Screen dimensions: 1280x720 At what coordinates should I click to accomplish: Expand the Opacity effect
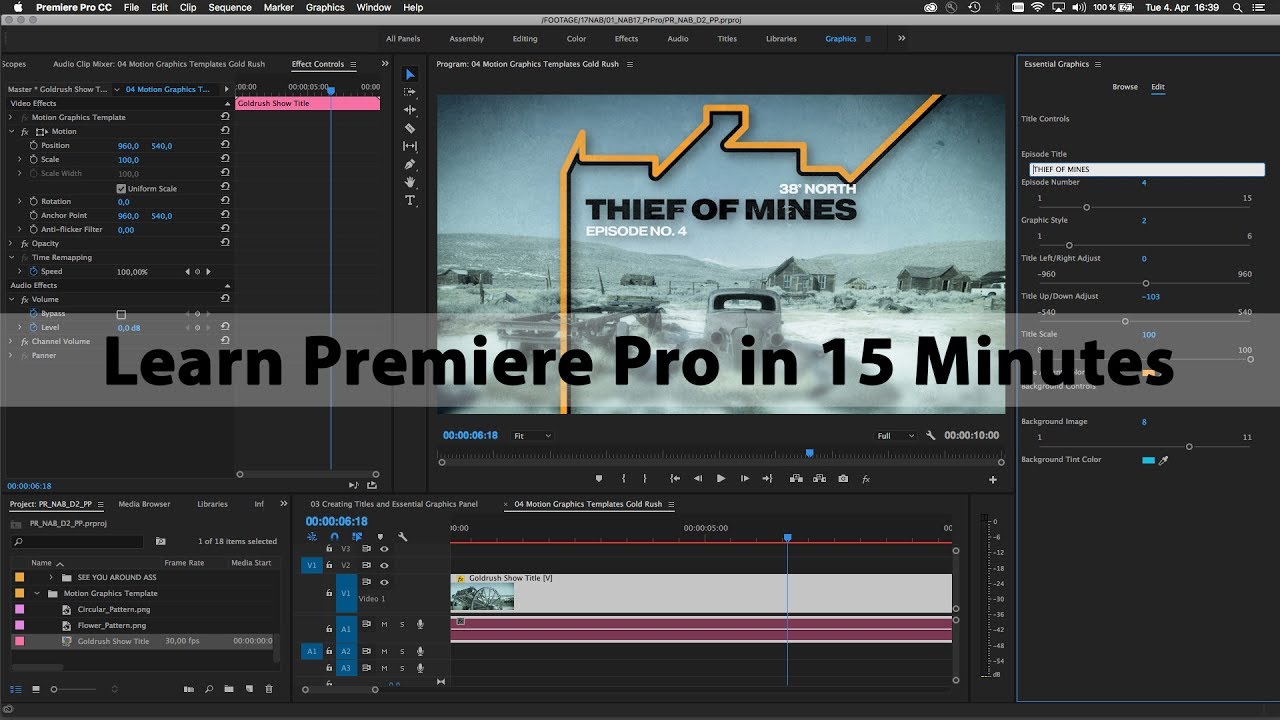[x=11, y=244]
